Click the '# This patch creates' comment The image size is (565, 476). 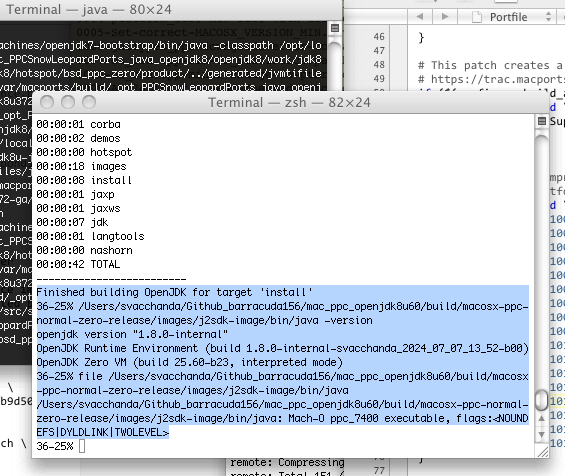[x=490, y=65]
